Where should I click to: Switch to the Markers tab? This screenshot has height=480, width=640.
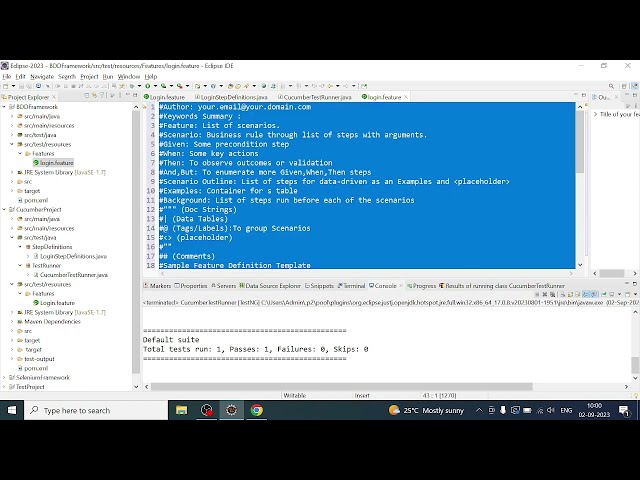click(x=157, y=286)
